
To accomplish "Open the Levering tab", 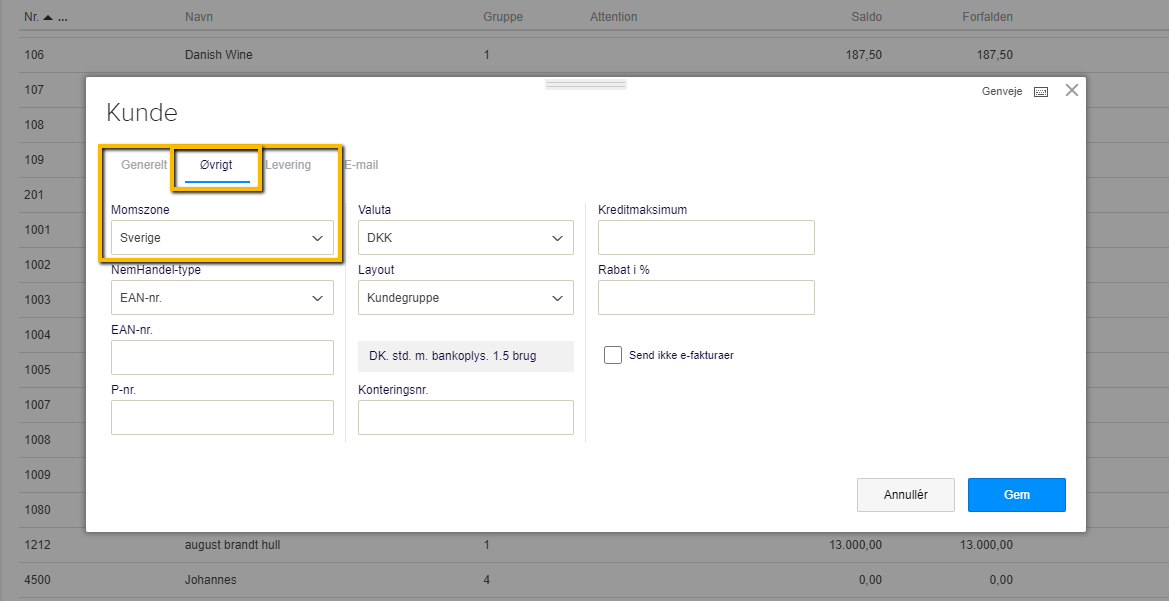I will tap(288, 165).
